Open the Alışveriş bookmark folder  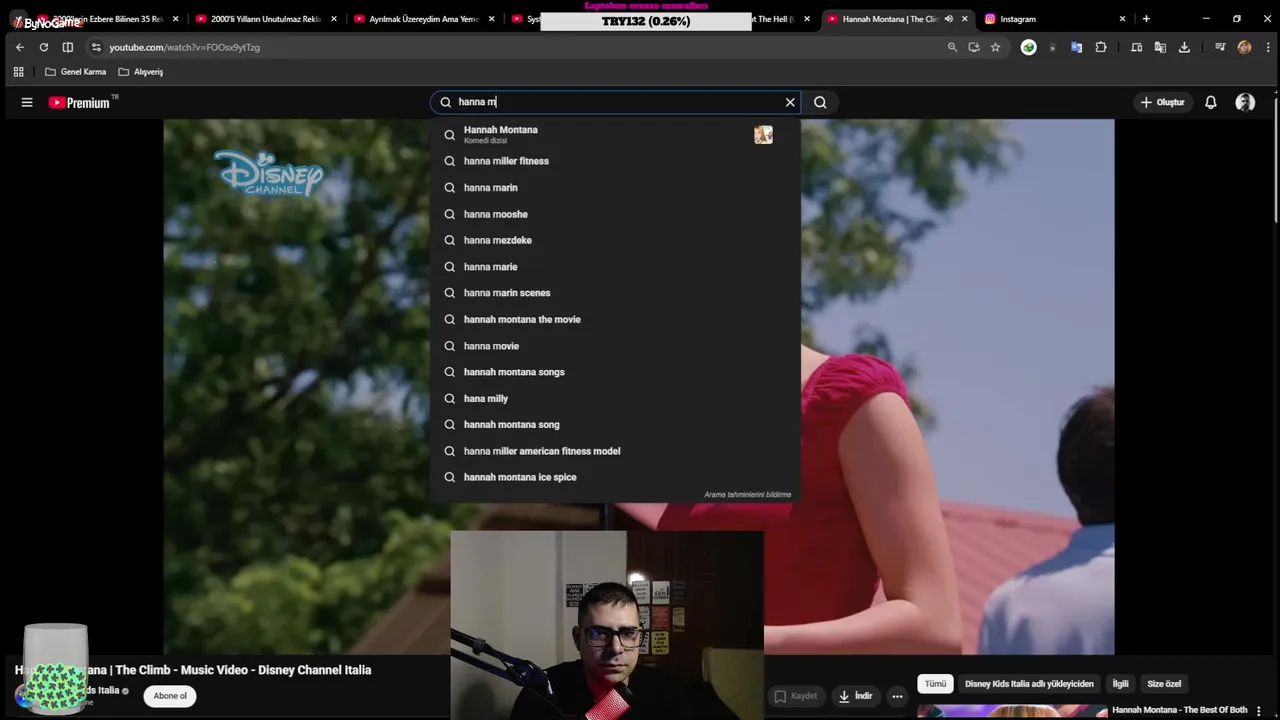point(141,72)
